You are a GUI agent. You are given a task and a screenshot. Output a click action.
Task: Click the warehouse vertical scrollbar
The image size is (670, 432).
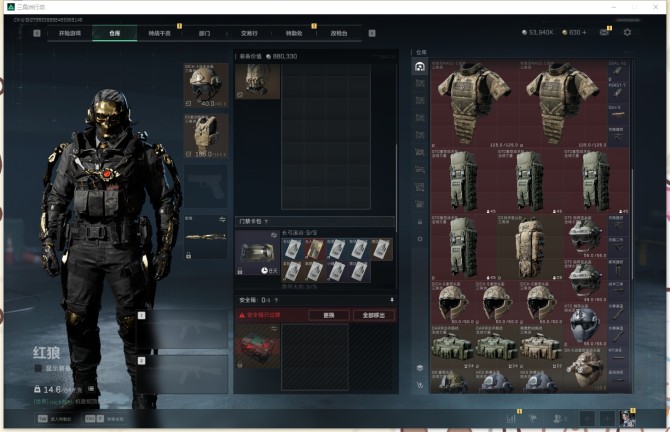pyautogui.click(x=632, y=226)
